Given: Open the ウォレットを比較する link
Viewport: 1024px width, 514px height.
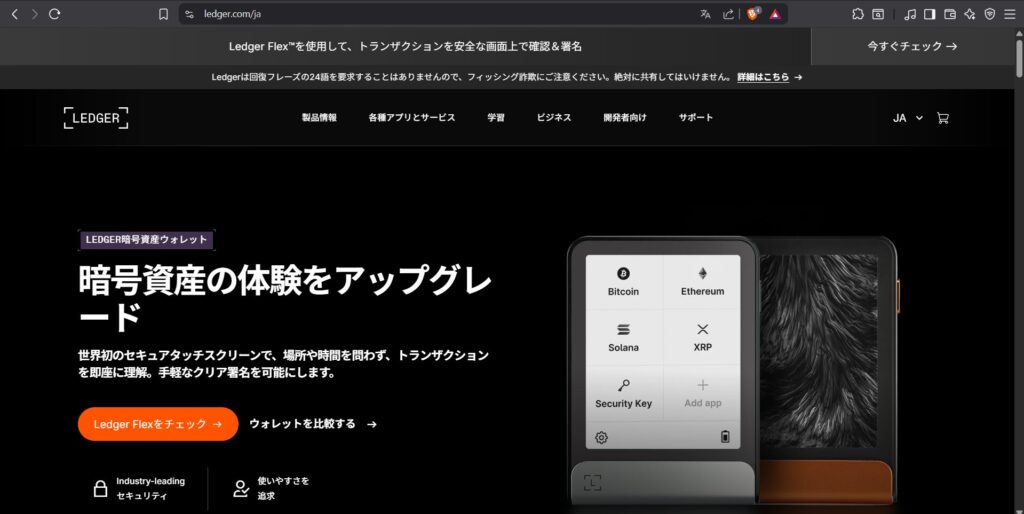Looking at the screenshot, I should point(313,424).
